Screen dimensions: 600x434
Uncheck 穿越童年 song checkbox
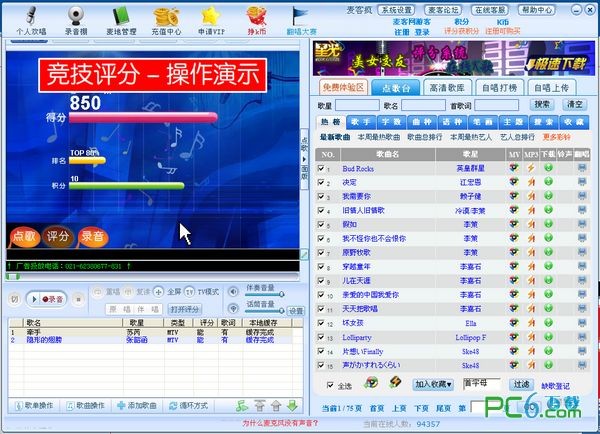(321, 266)
